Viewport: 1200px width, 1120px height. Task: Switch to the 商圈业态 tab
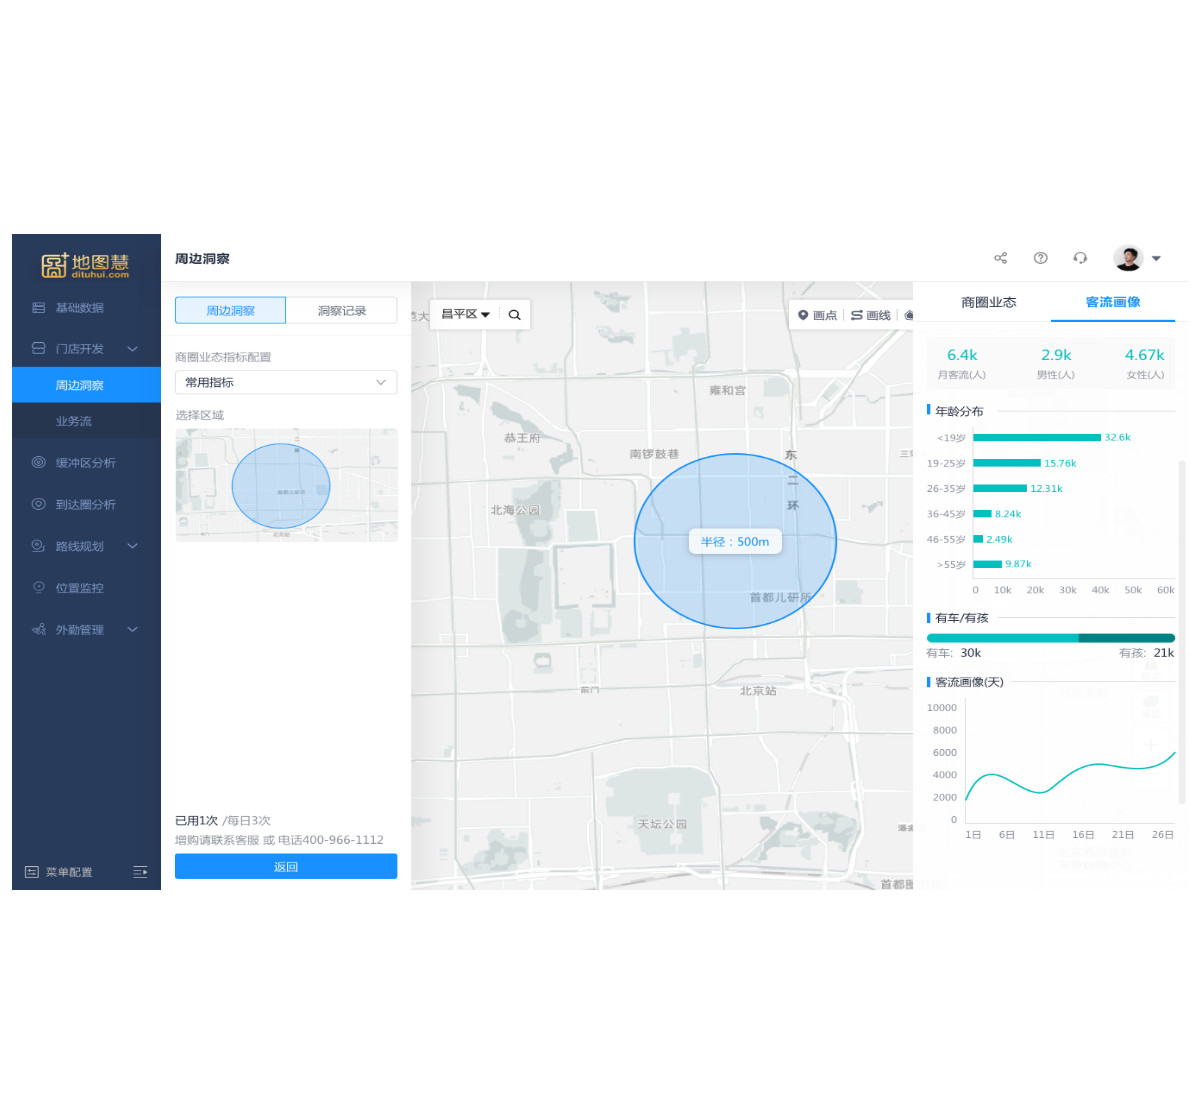988,302
